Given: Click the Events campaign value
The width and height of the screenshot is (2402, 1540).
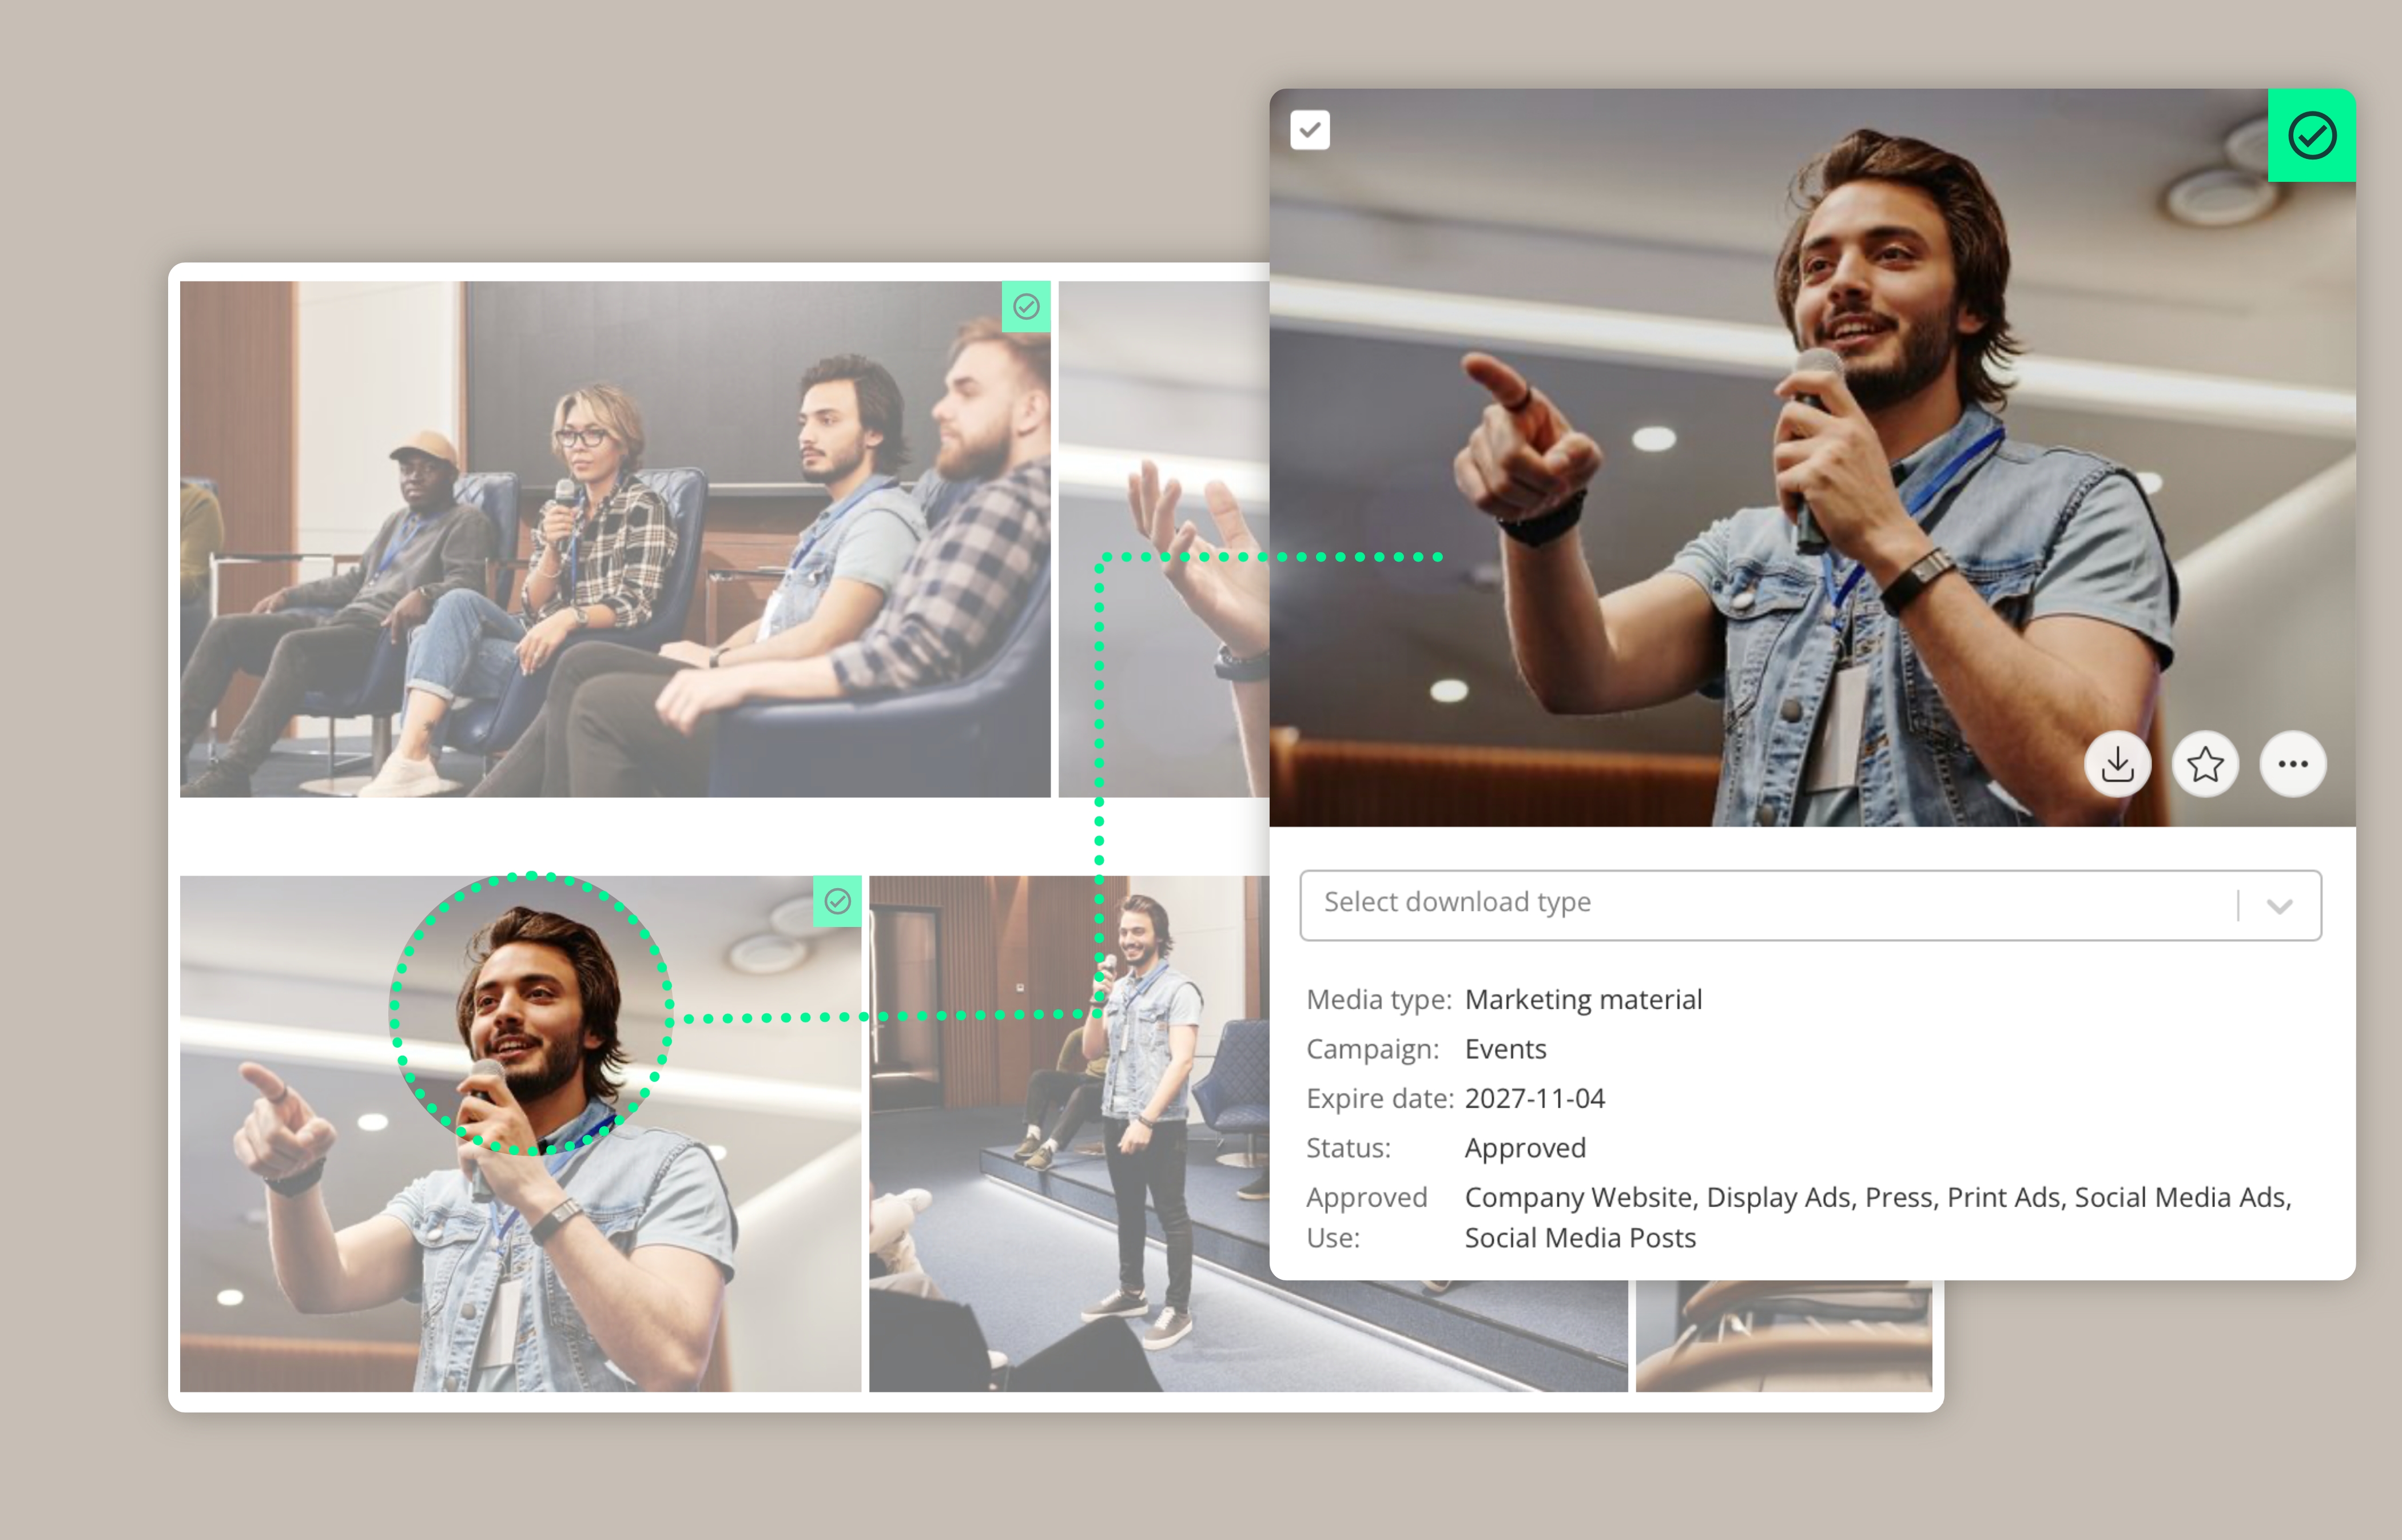Looking at the screenshot, I should pos(1505,1049).
